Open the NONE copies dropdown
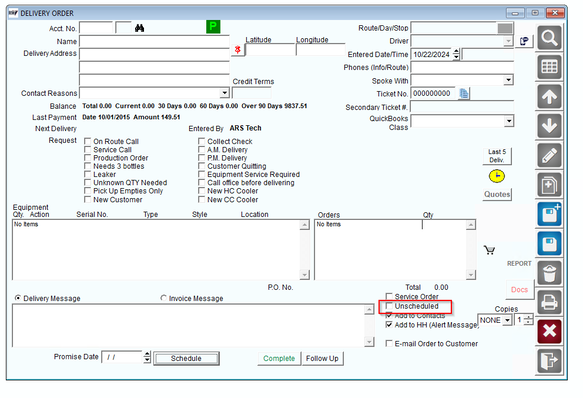 pyautogui.click(x=507, y=320)
